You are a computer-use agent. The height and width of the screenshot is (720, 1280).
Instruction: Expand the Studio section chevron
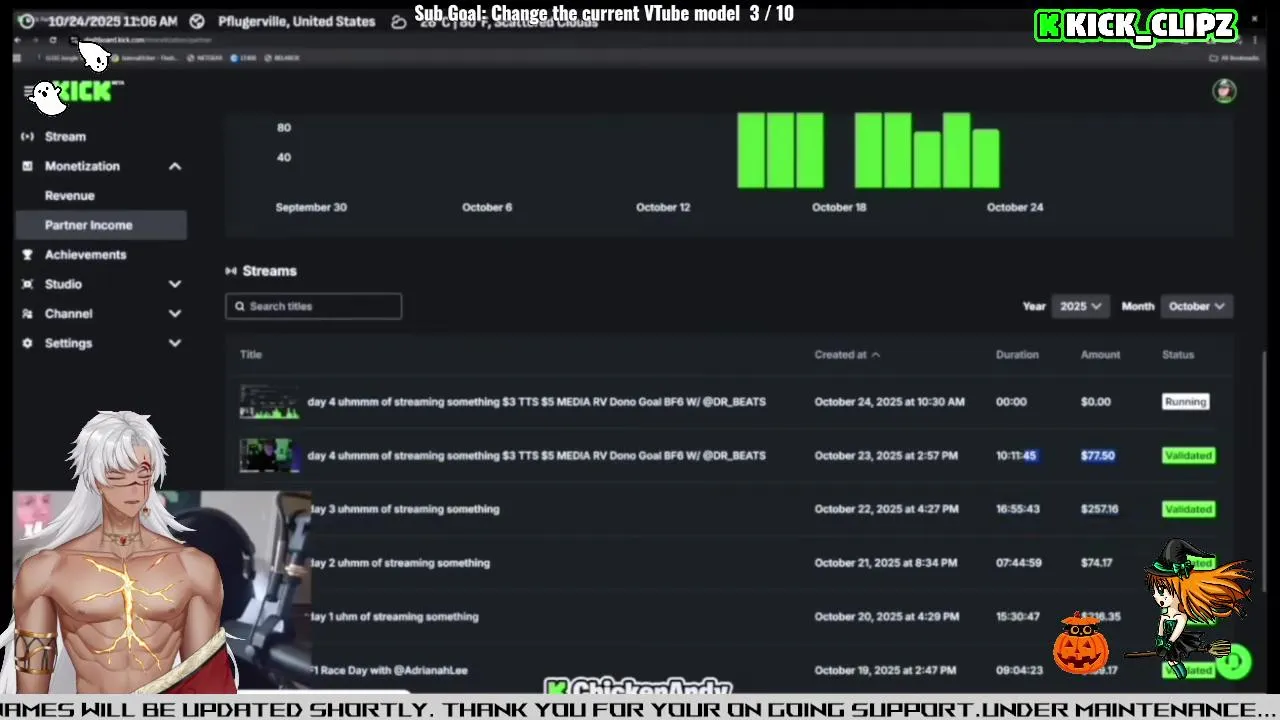click(175, 284)
